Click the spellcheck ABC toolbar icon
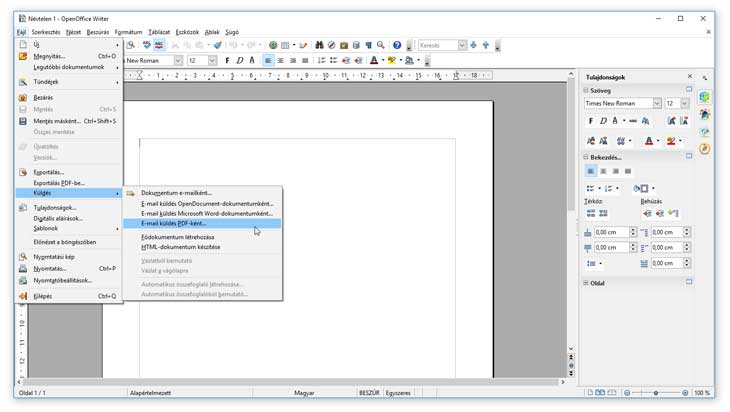 (x=147, y=45)
